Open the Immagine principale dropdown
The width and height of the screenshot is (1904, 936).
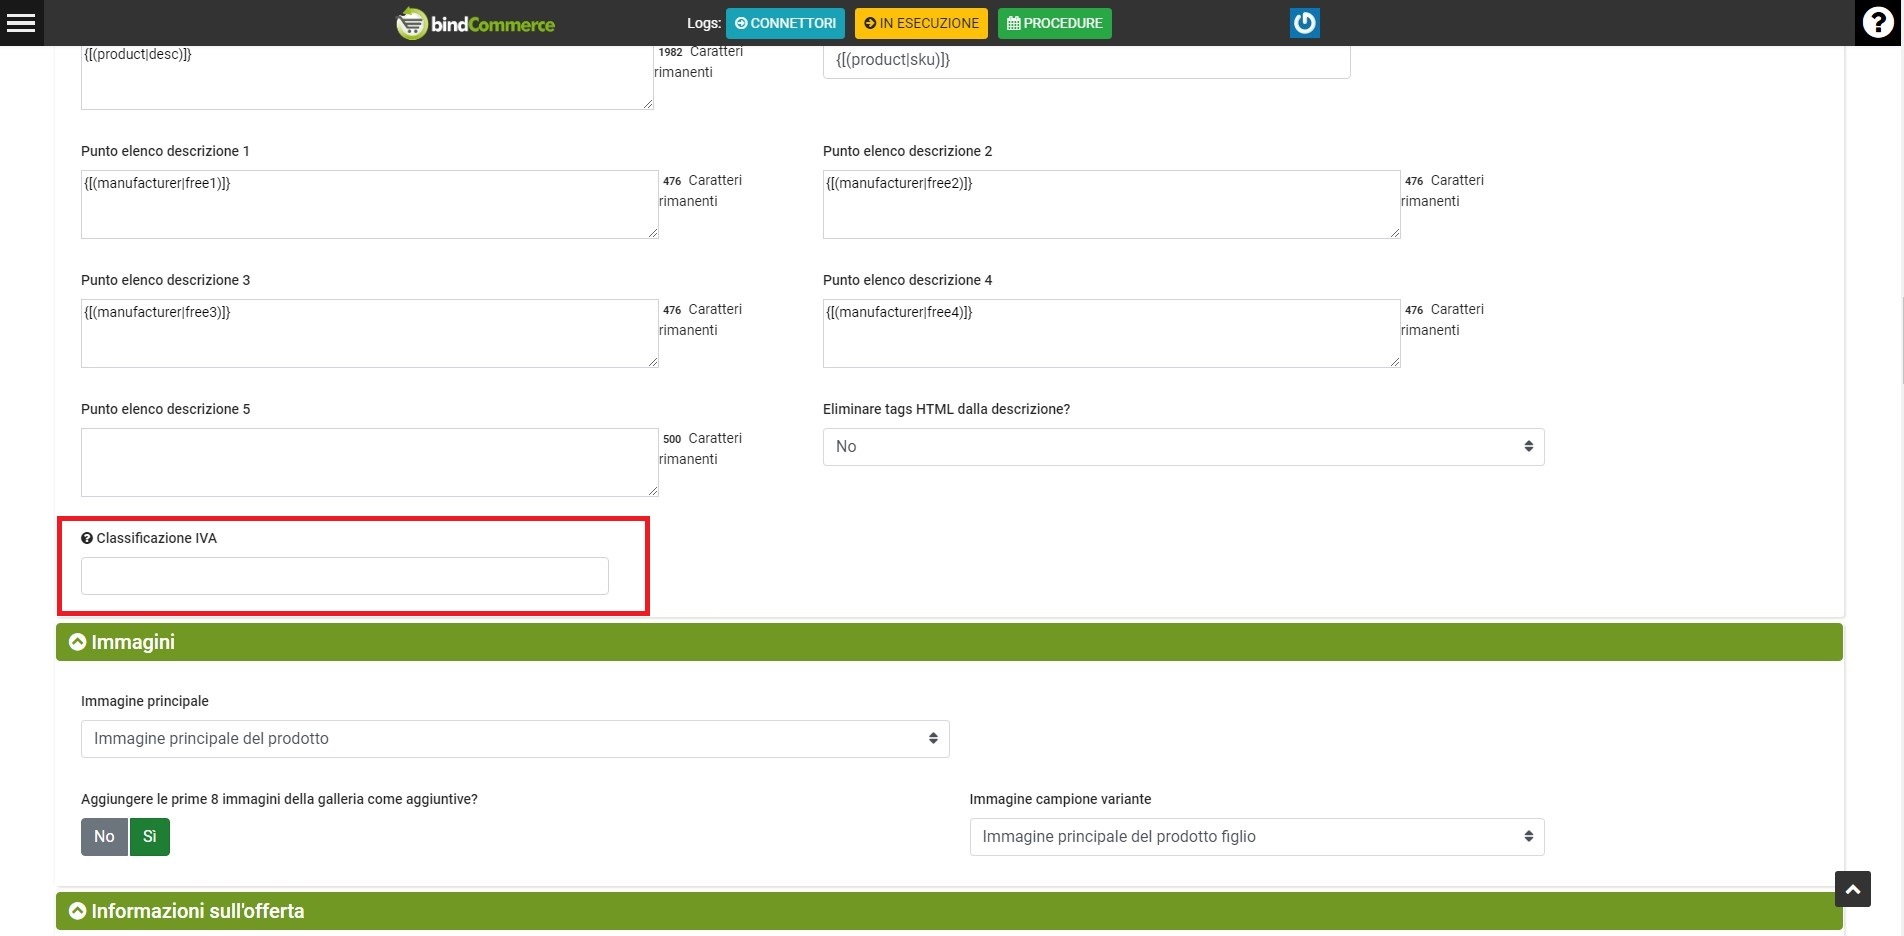click(514, 739)
